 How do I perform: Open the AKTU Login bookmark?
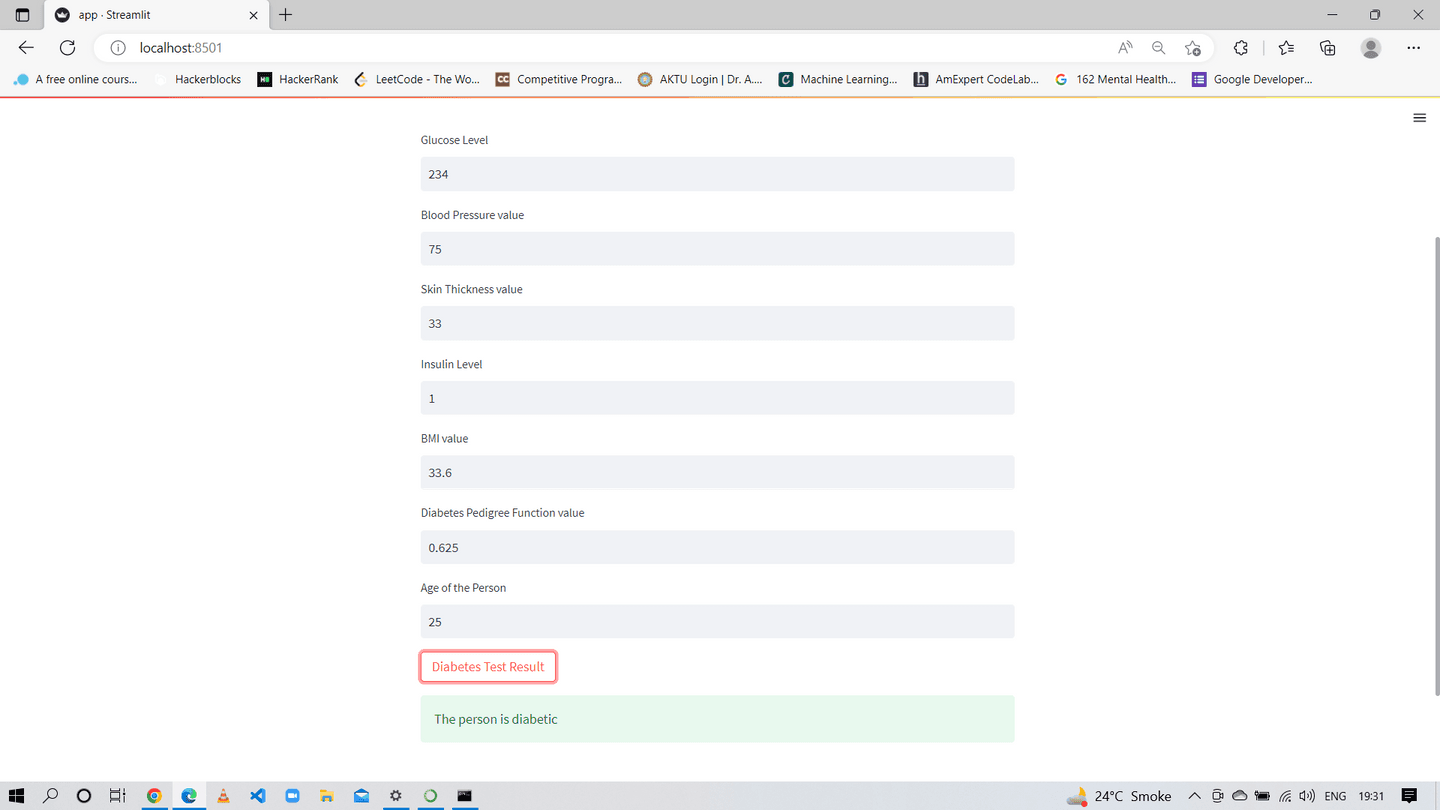point(700,79)
